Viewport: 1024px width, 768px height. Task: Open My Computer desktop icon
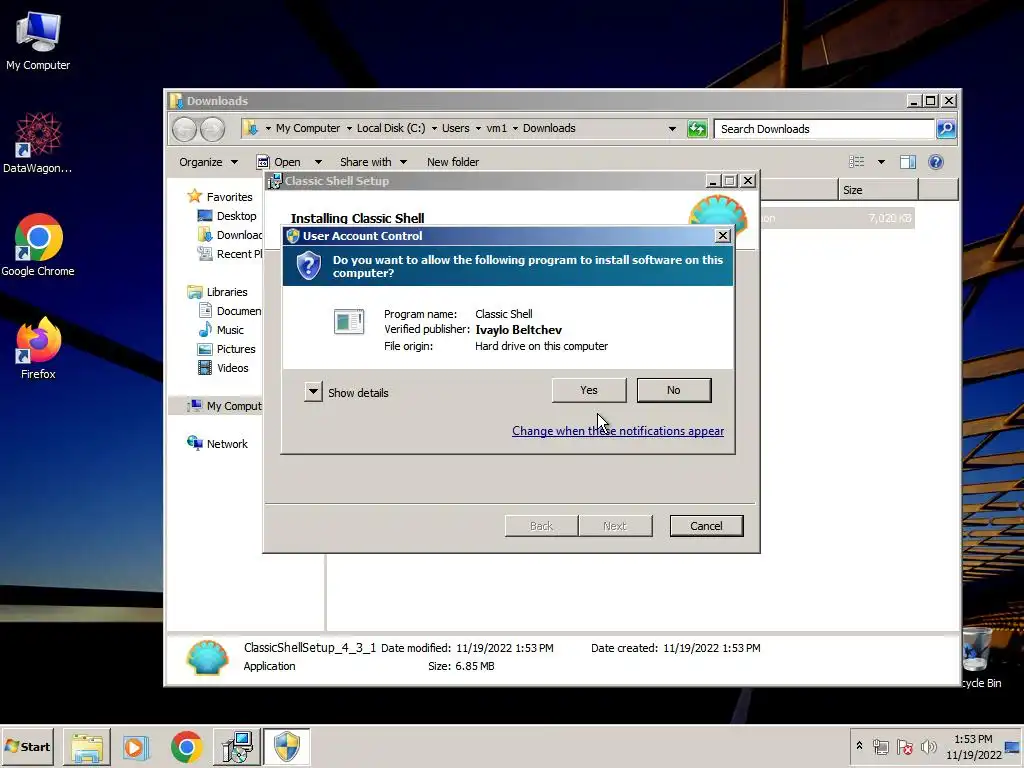pos(38,41)
